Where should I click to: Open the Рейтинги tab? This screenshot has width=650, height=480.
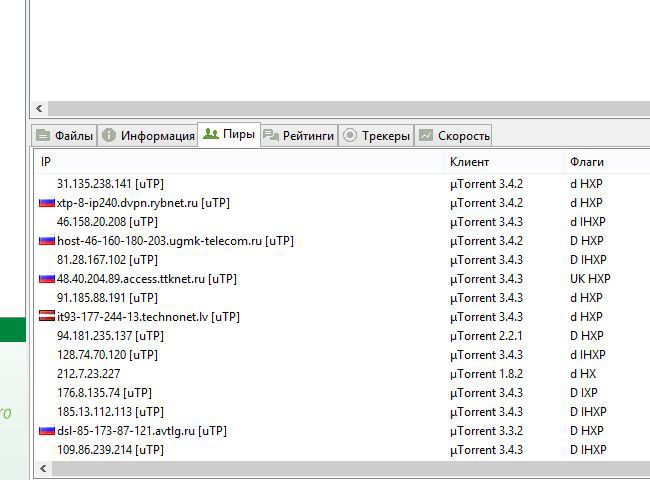pyautogui.click(x=299, y=136)
